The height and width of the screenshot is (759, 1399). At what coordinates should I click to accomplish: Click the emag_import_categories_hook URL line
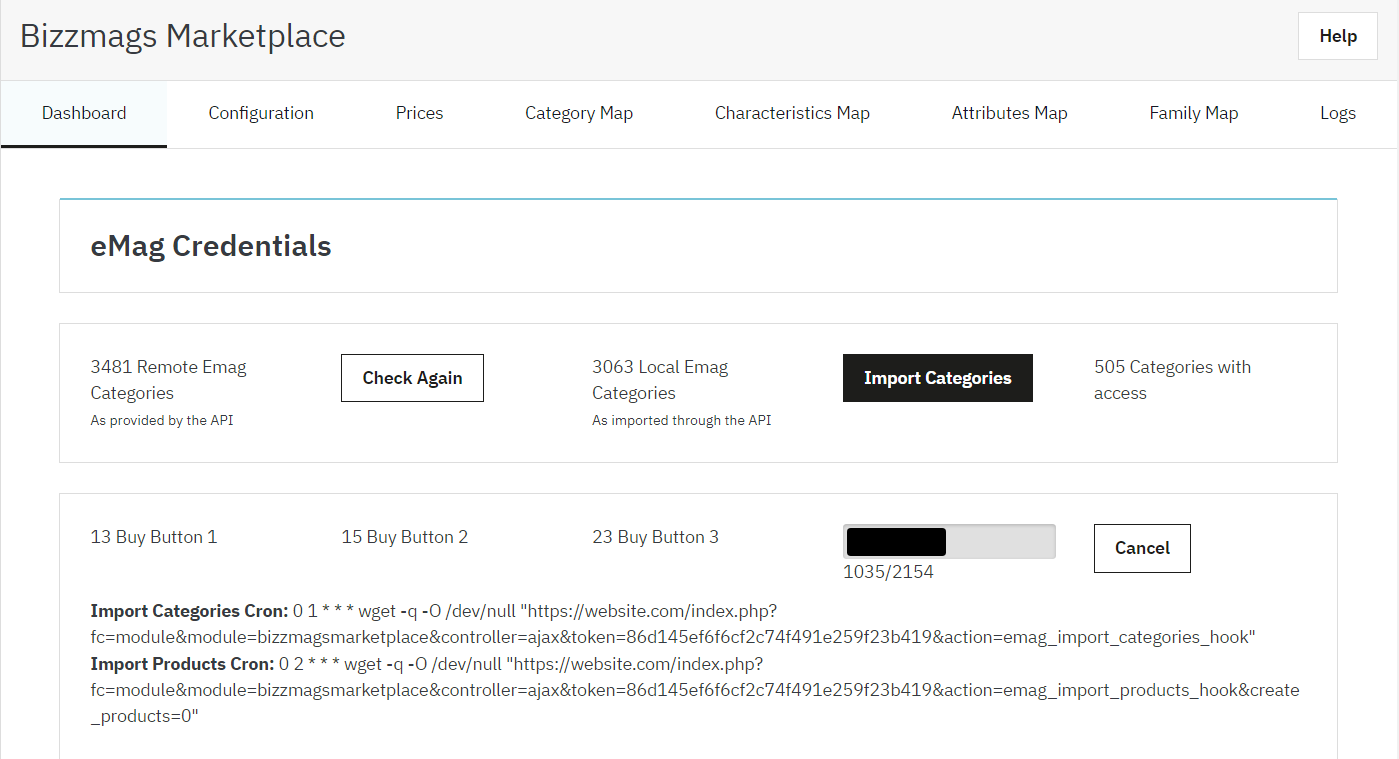tap(673, 637)
